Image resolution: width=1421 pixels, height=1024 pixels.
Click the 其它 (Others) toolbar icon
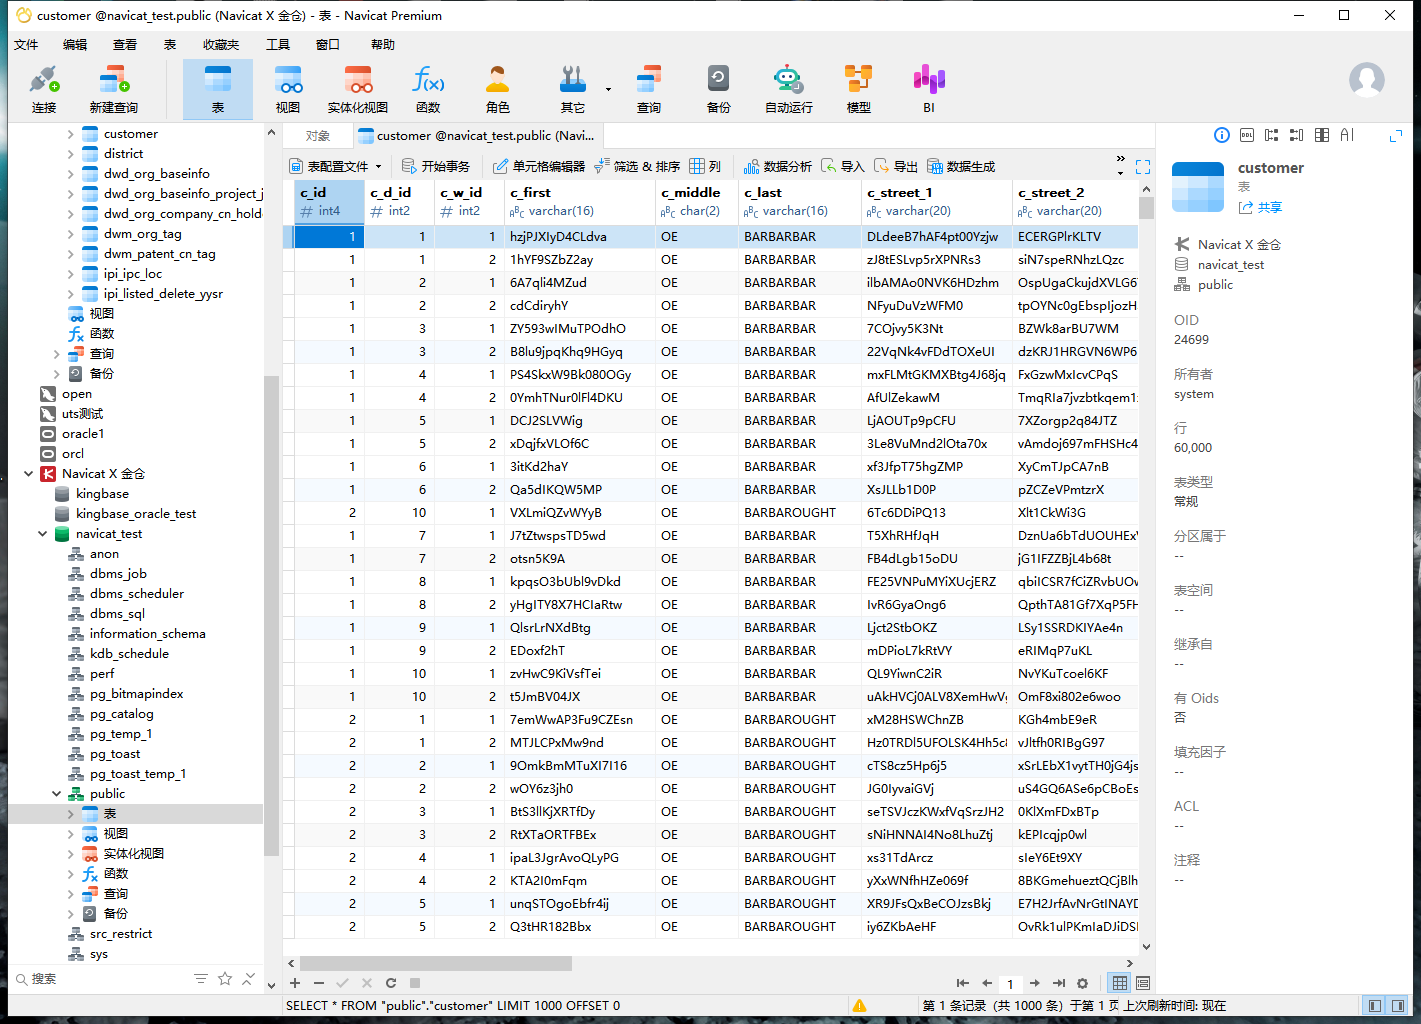tap(573, 89)
